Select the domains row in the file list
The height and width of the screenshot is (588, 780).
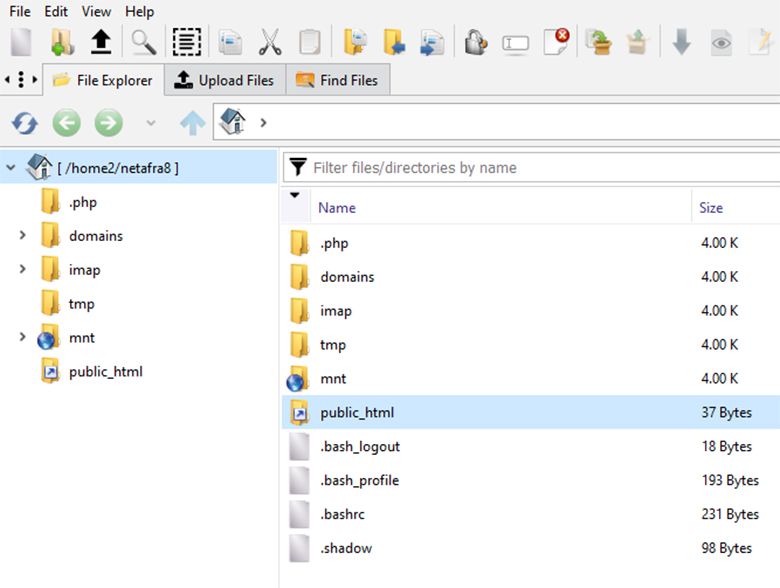point(530,277)
